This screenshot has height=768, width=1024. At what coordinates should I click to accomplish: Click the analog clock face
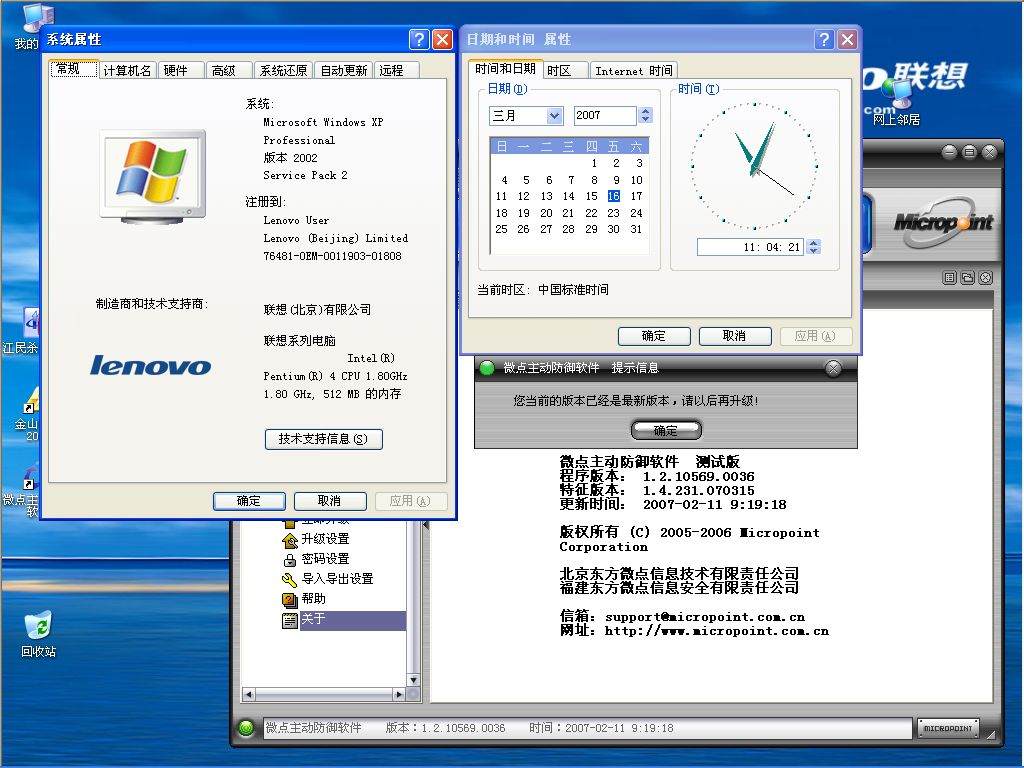pyautogui.click(x=754, y=165)
